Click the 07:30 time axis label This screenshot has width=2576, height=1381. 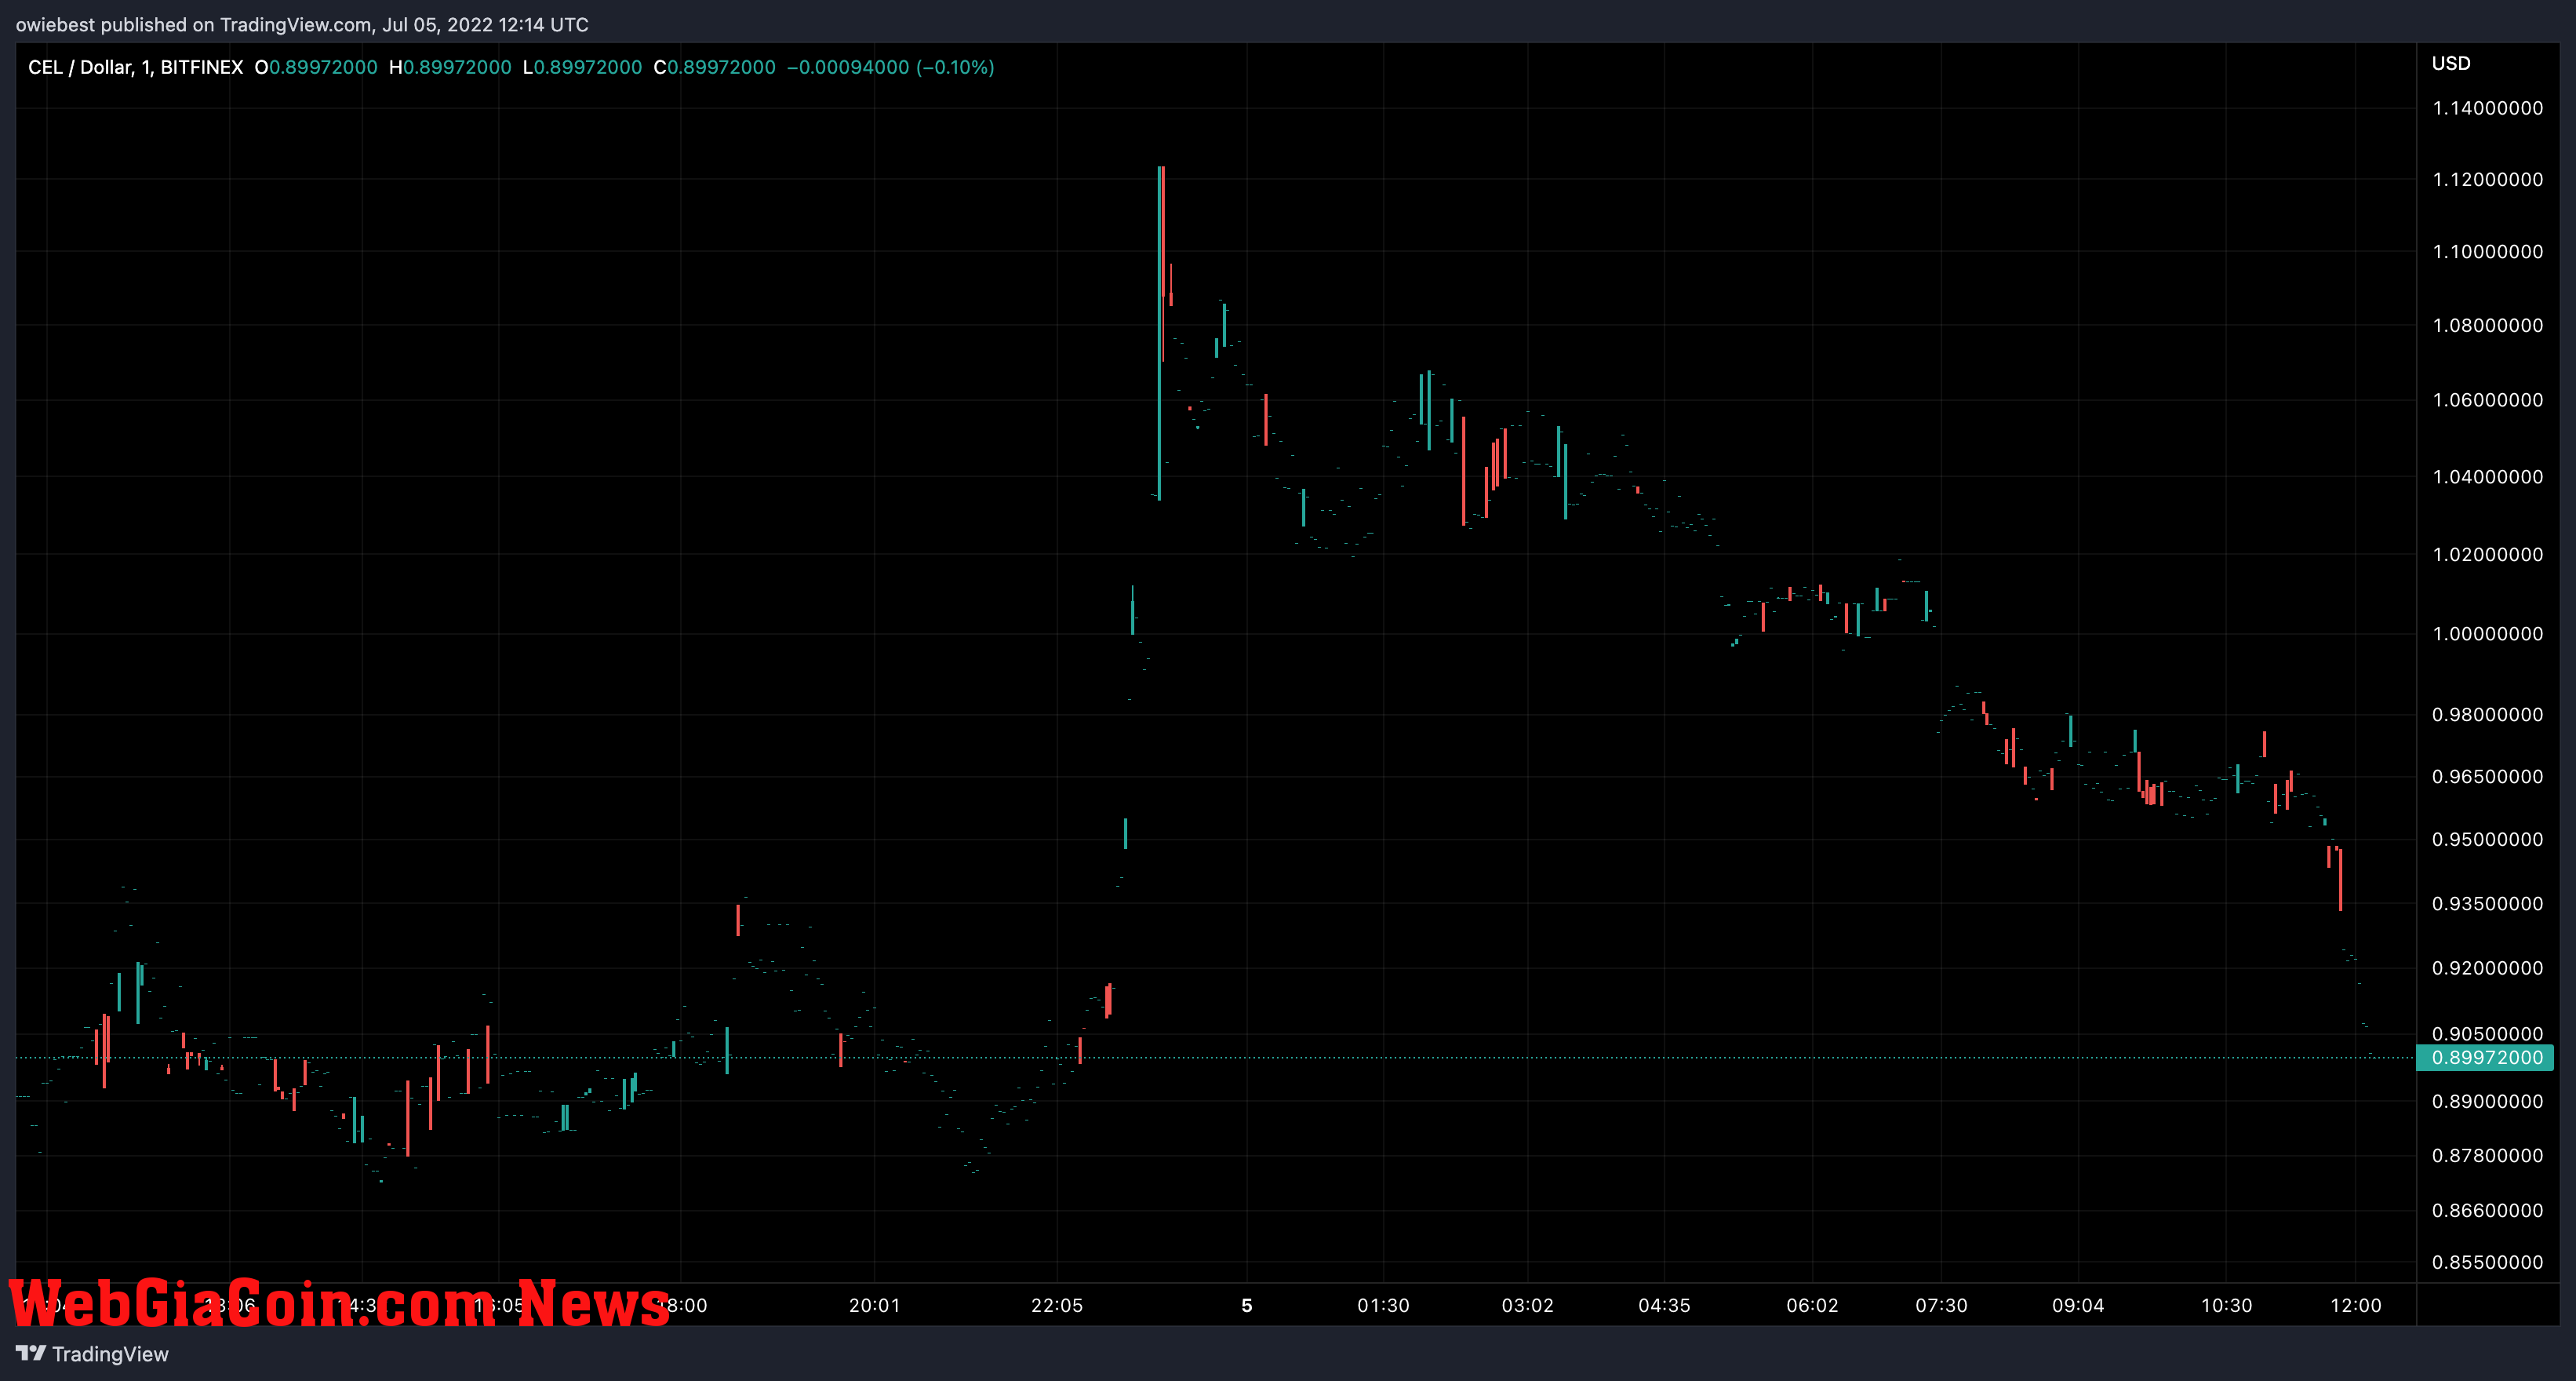click(x=1941, y=1305)
